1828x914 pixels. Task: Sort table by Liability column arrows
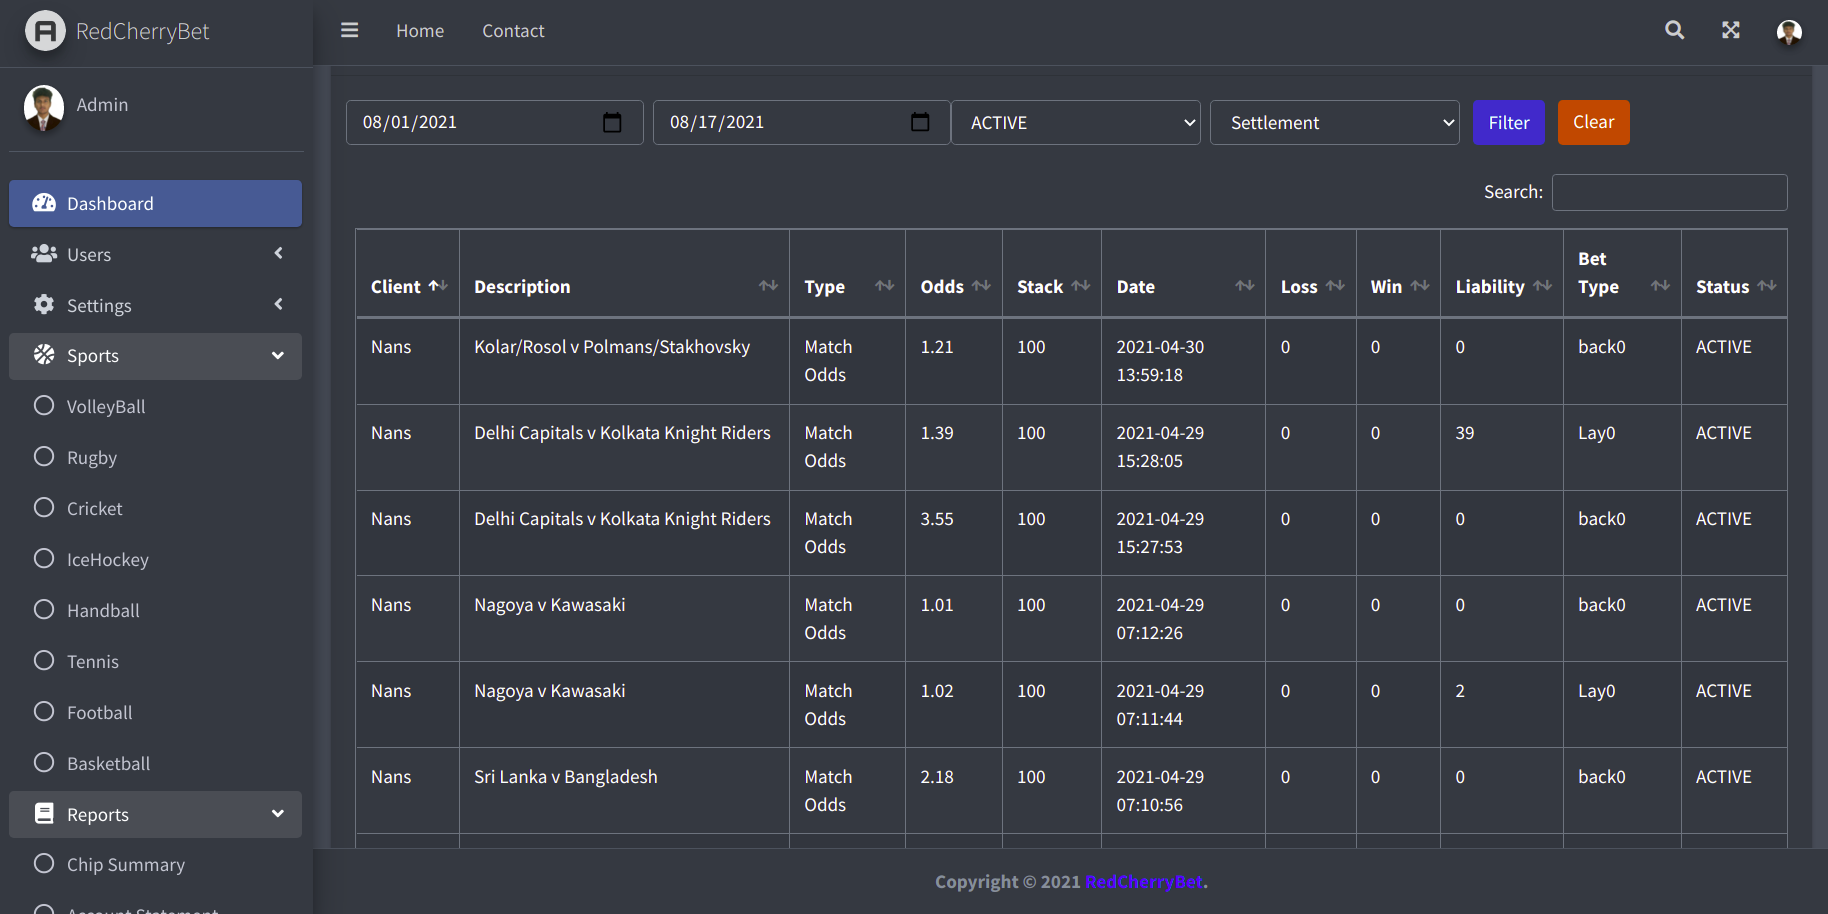click(1542, 286)
